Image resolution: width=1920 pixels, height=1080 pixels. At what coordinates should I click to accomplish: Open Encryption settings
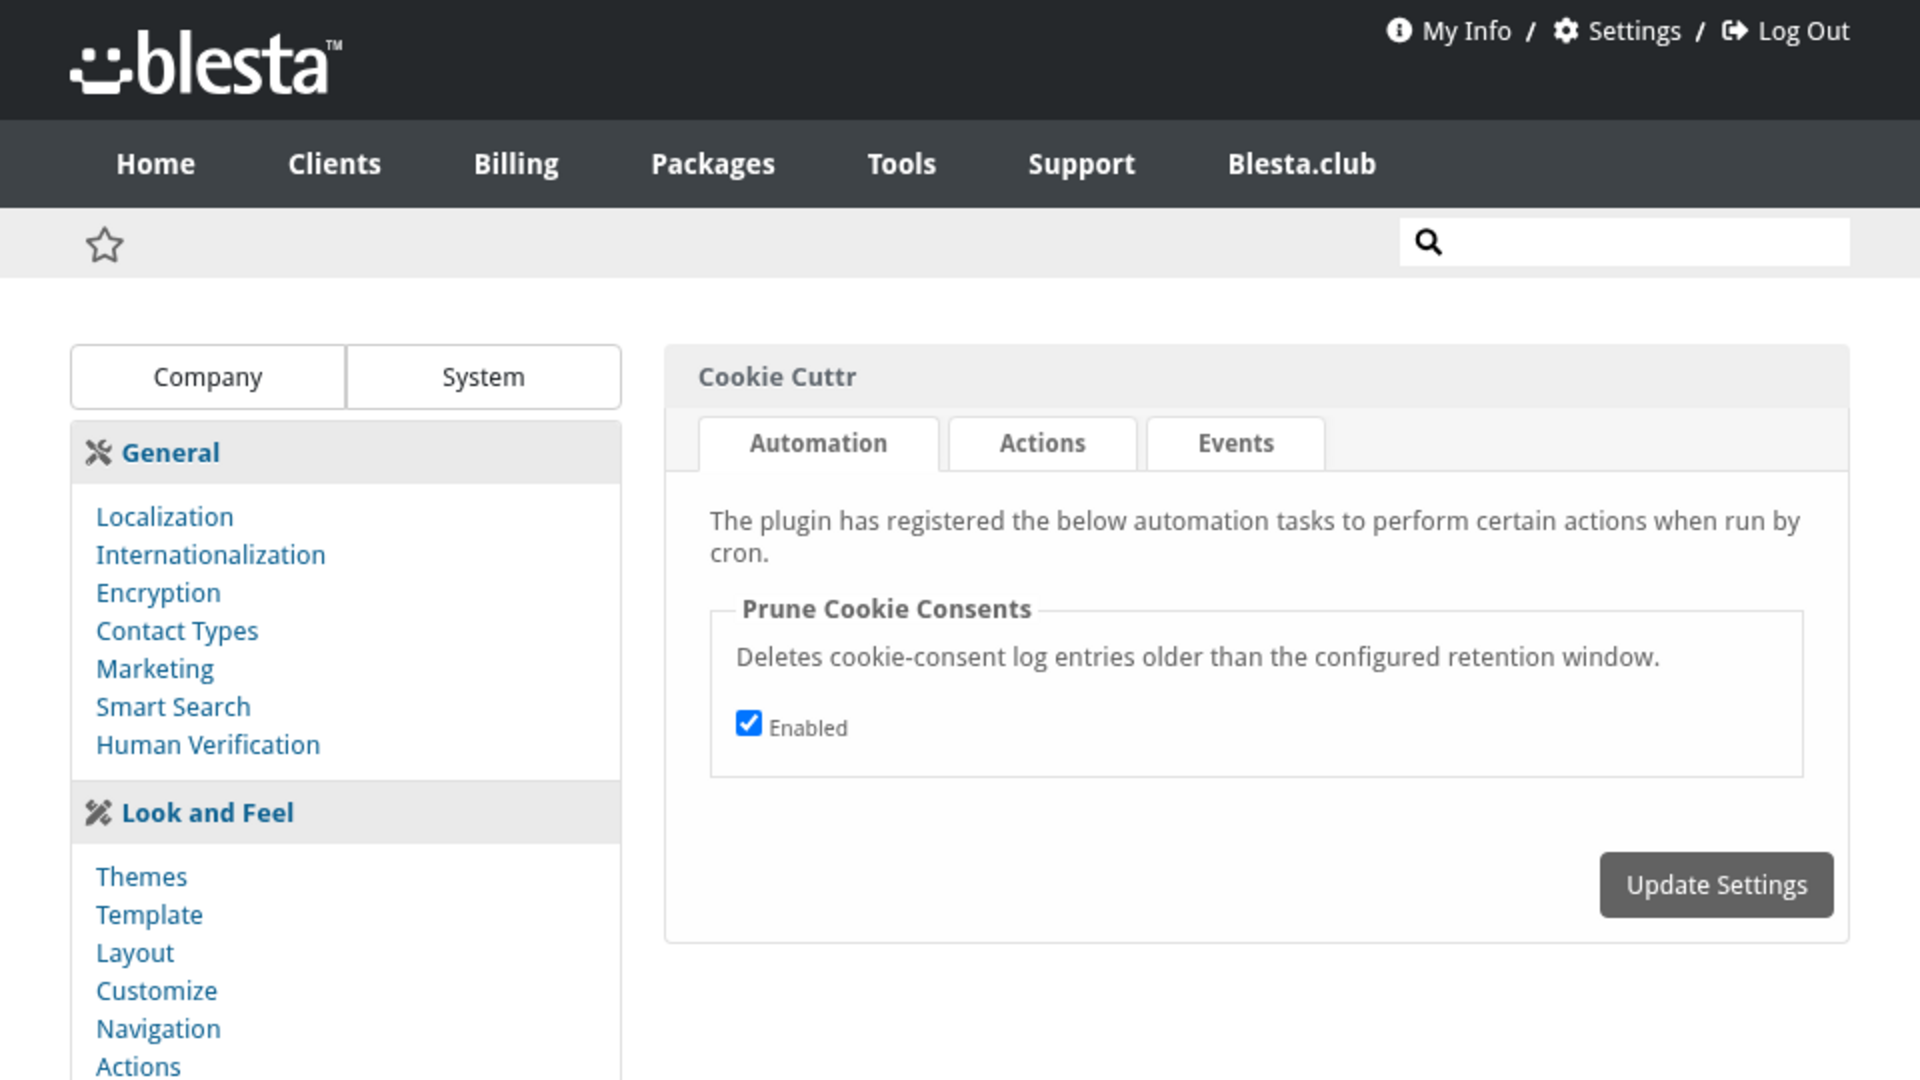[x=158, y=593]
